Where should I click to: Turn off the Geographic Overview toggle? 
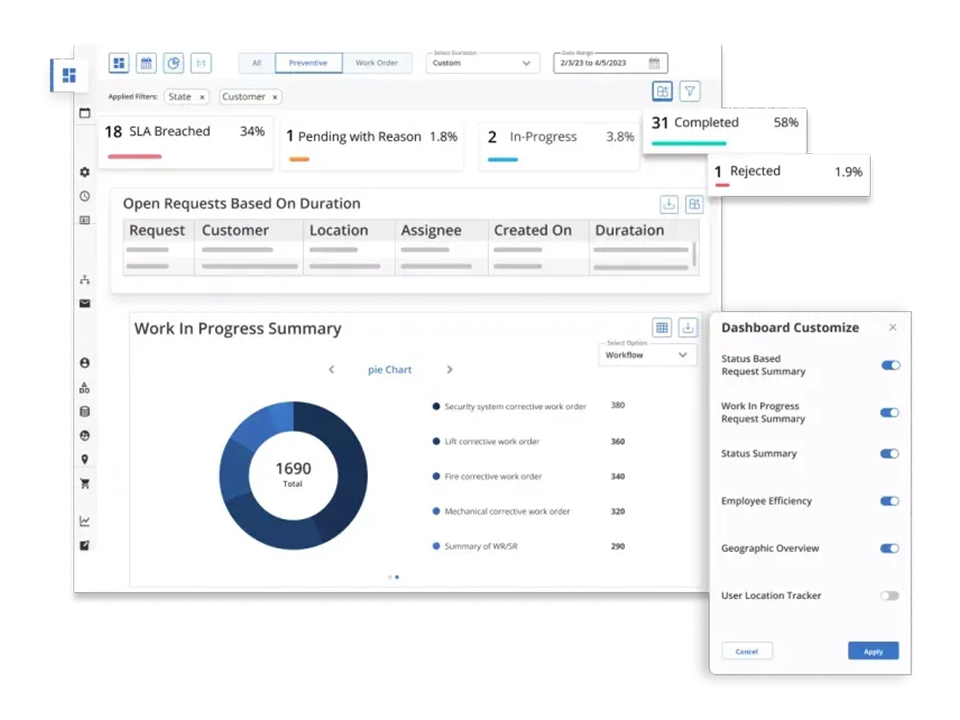point(889,549)
